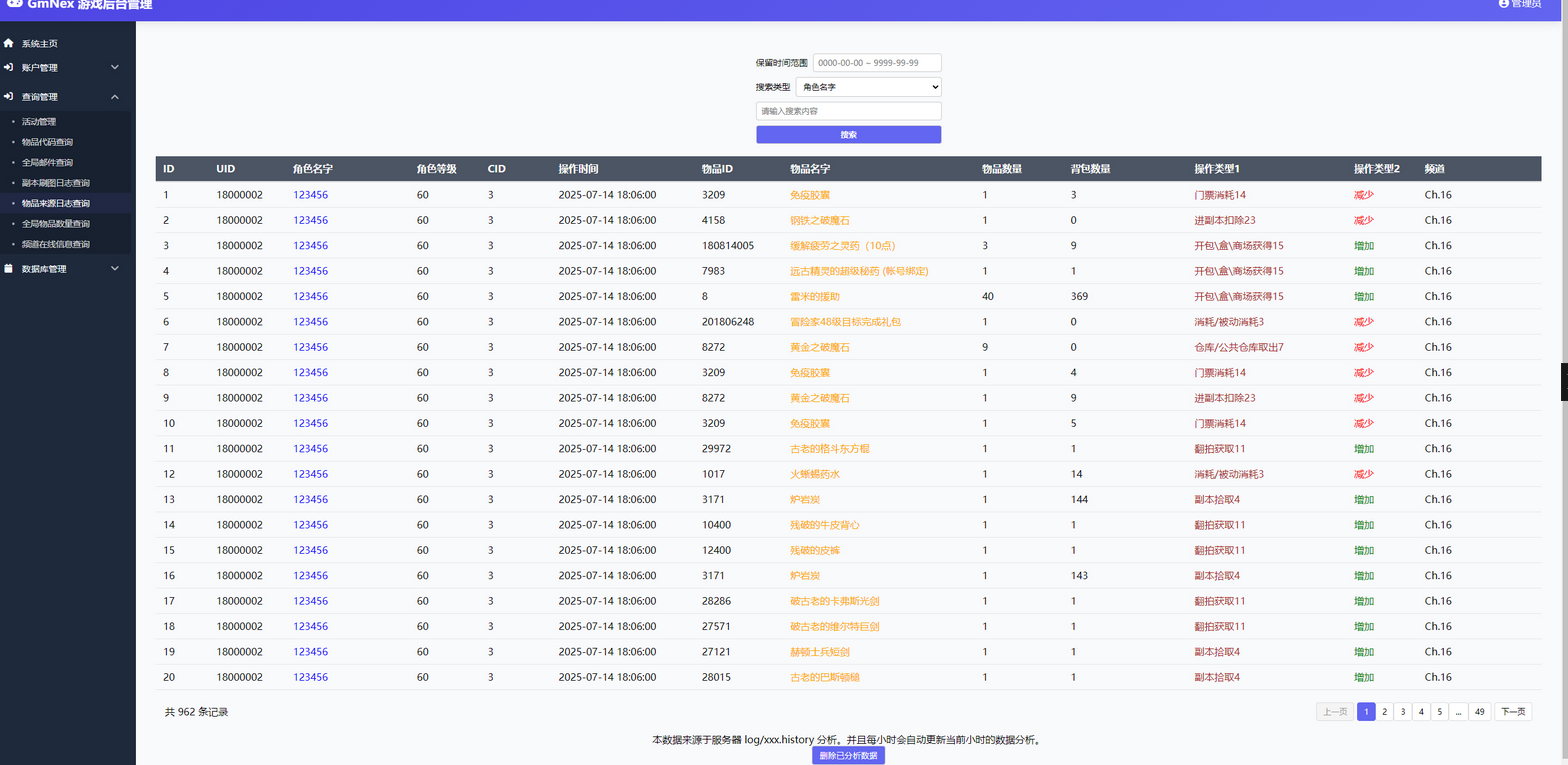Click the 查询管理 sidebar icon
Image resolution: width=1568 pixels, height=765 pixels.
pyautogui.click(x=9, y=97)
